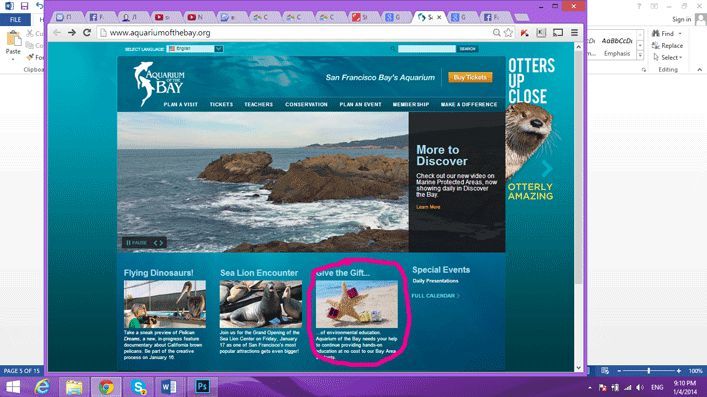Screen dimensions: 707x397
Task: Open the Styles pane dialog launcher in Word
Action: click(644, 70)
